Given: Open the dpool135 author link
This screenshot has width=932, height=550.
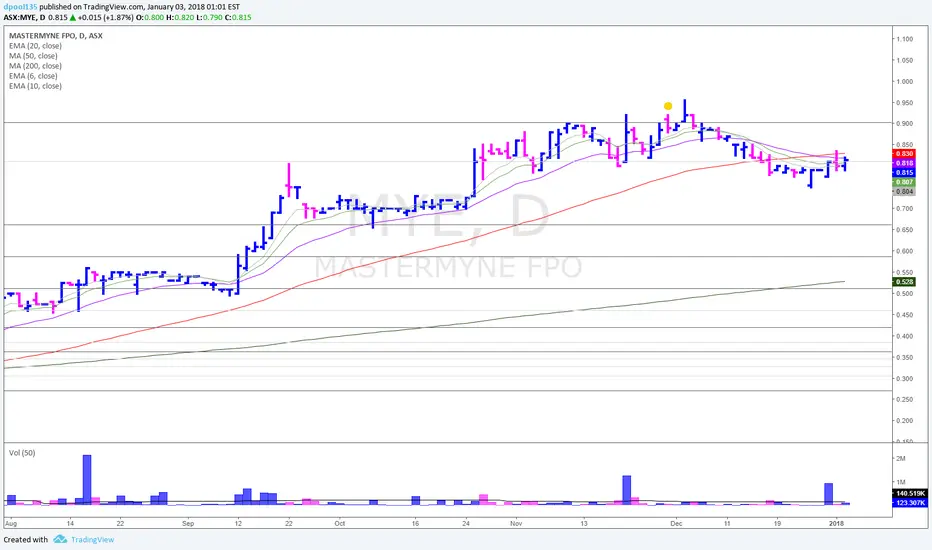Looking at the screenshot, I should coord(20,7).
